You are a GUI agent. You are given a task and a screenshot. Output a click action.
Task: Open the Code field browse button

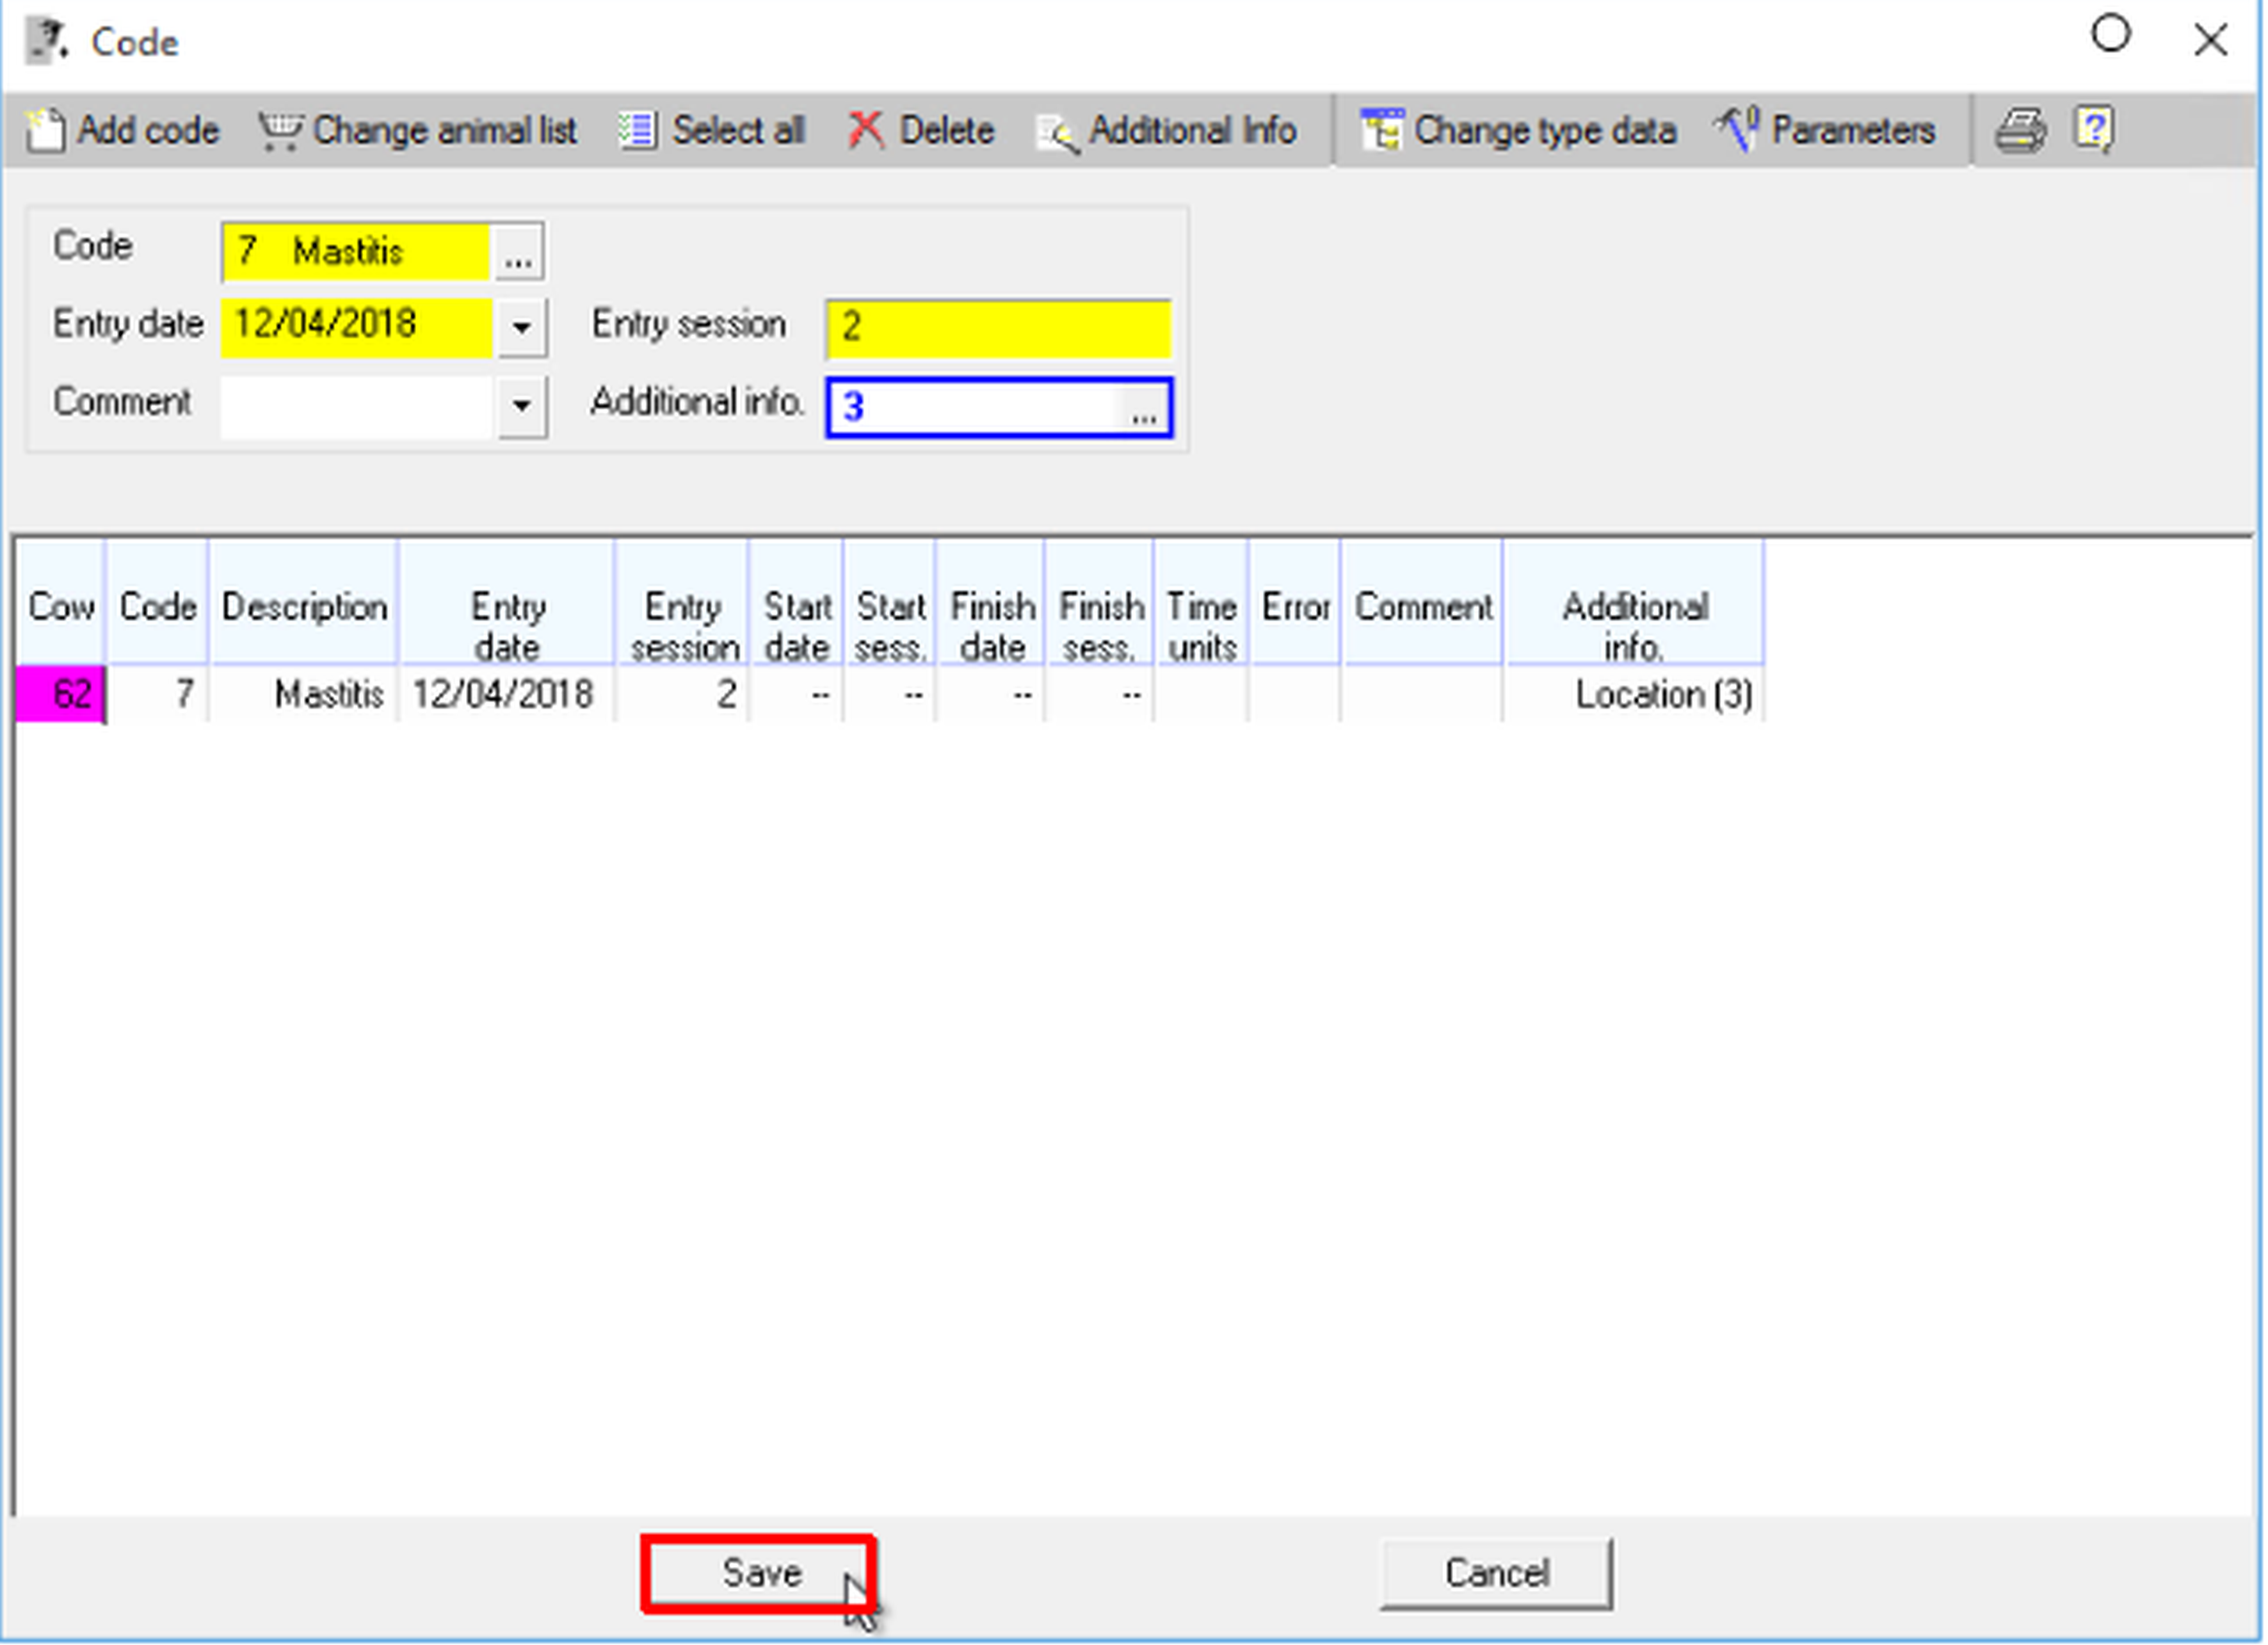click(518, 252)
